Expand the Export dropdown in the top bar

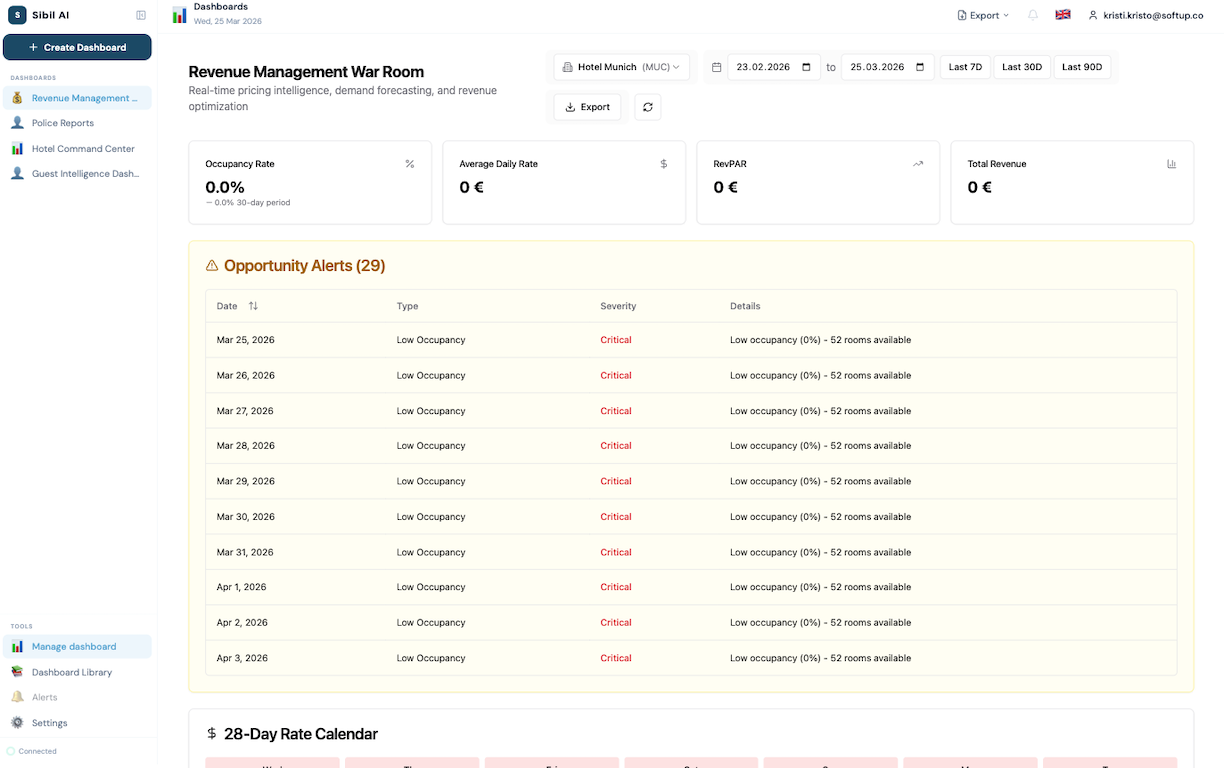981,15
